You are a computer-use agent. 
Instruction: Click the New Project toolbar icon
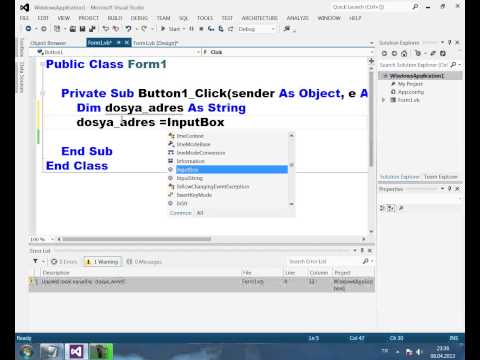[57, 29]
